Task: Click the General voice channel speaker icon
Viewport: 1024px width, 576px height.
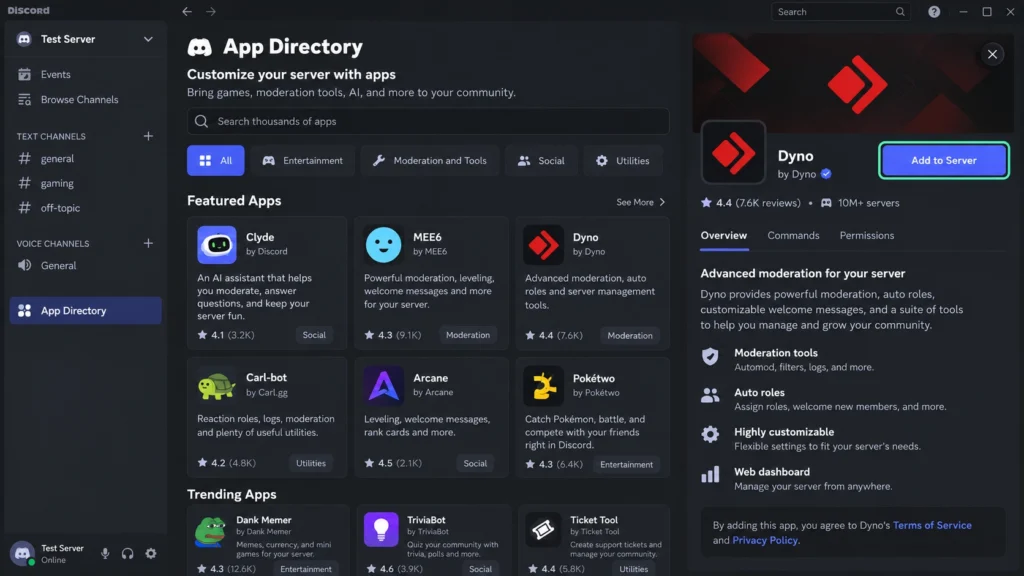Action: [x=24, y=265]
